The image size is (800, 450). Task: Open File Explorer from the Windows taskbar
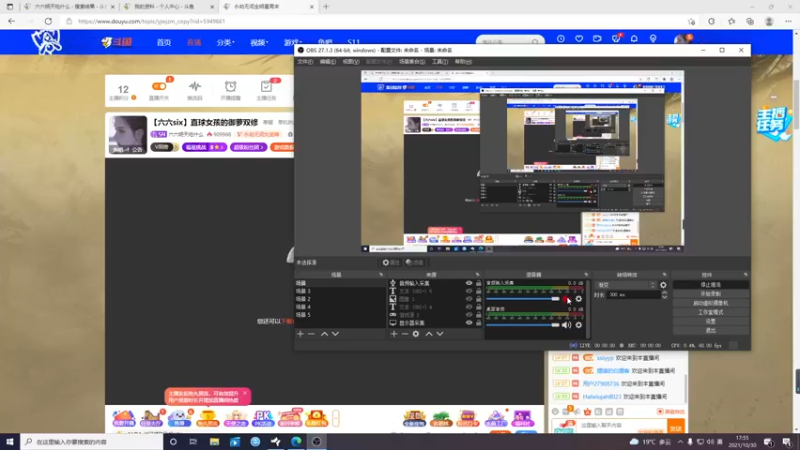(214, 442)
